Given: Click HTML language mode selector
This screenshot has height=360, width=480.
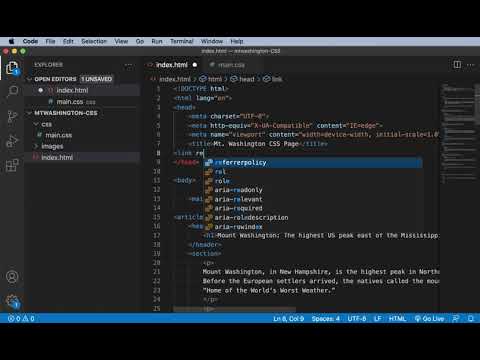Looking at the screenshot, I should coord(397,319).
